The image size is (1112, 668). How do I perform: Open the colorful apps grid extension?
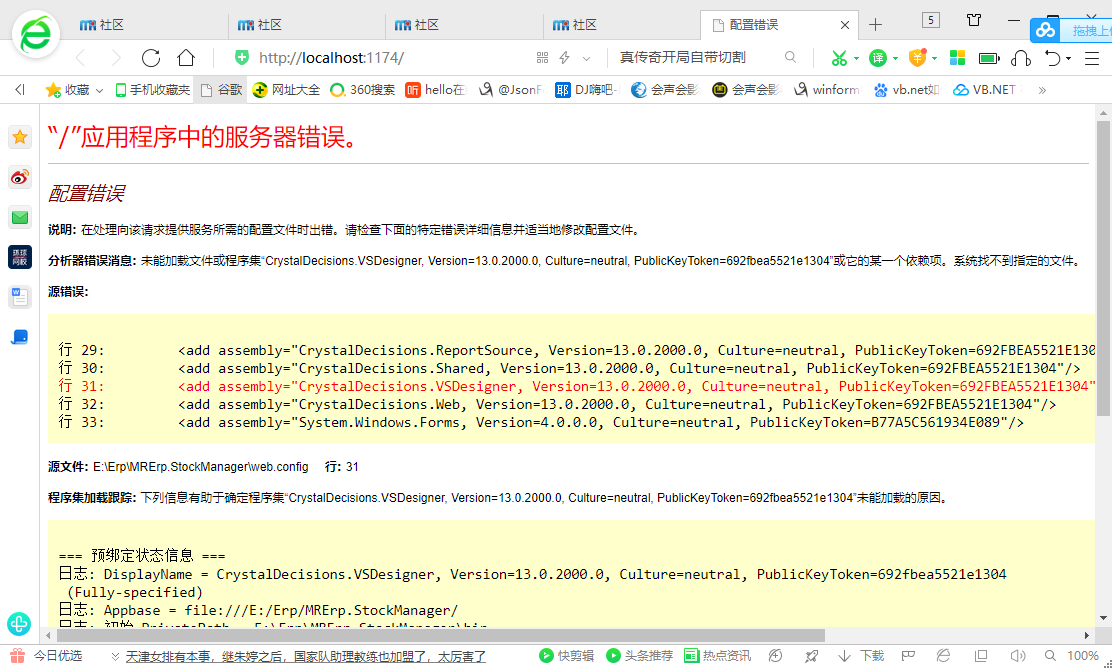click(957, 58)
